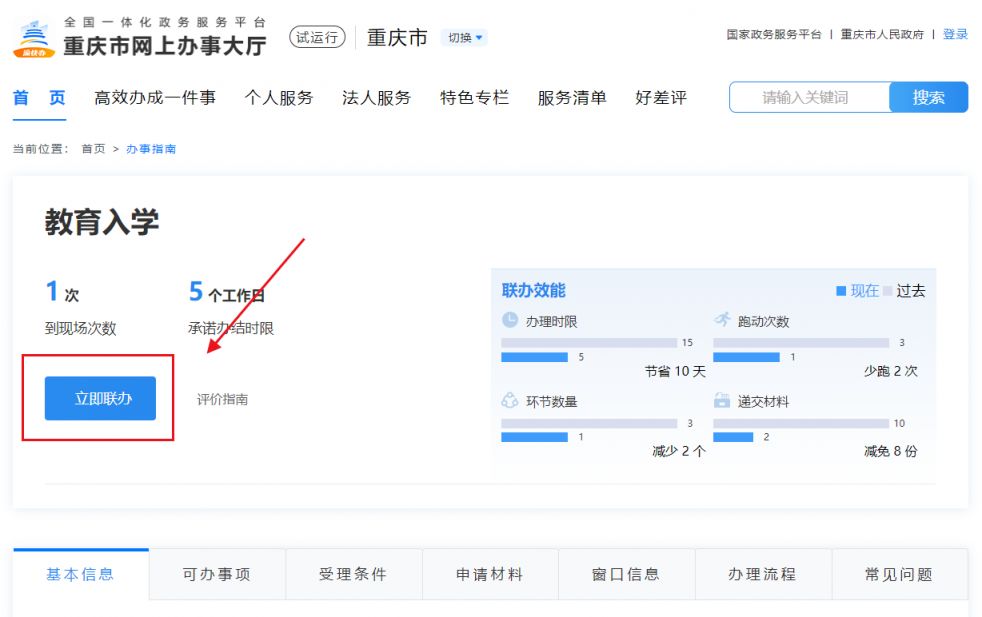Screen dimensions: 982x617
Task: Click the gray 过去 legend square
Action: pyautogui.click(x=887, y=291)
